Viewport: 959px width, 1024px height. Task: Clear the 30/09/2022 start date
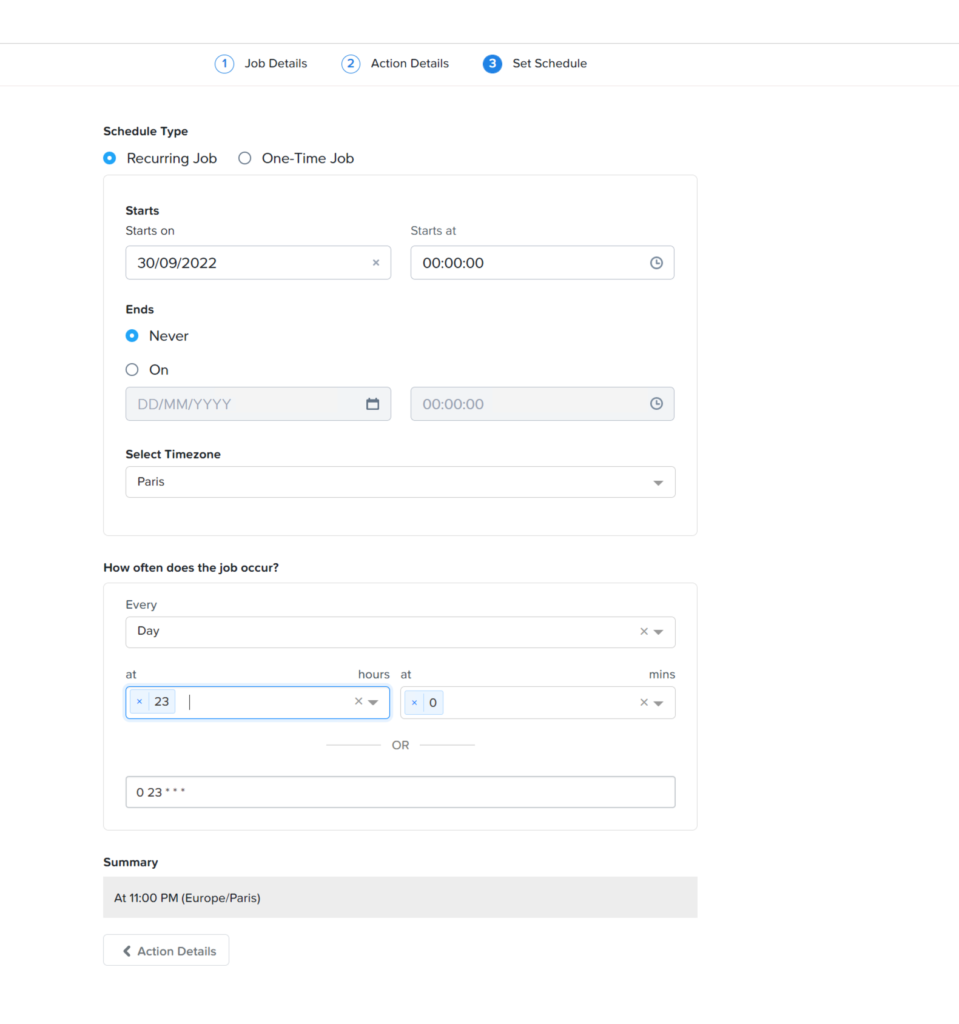[376, 262]
